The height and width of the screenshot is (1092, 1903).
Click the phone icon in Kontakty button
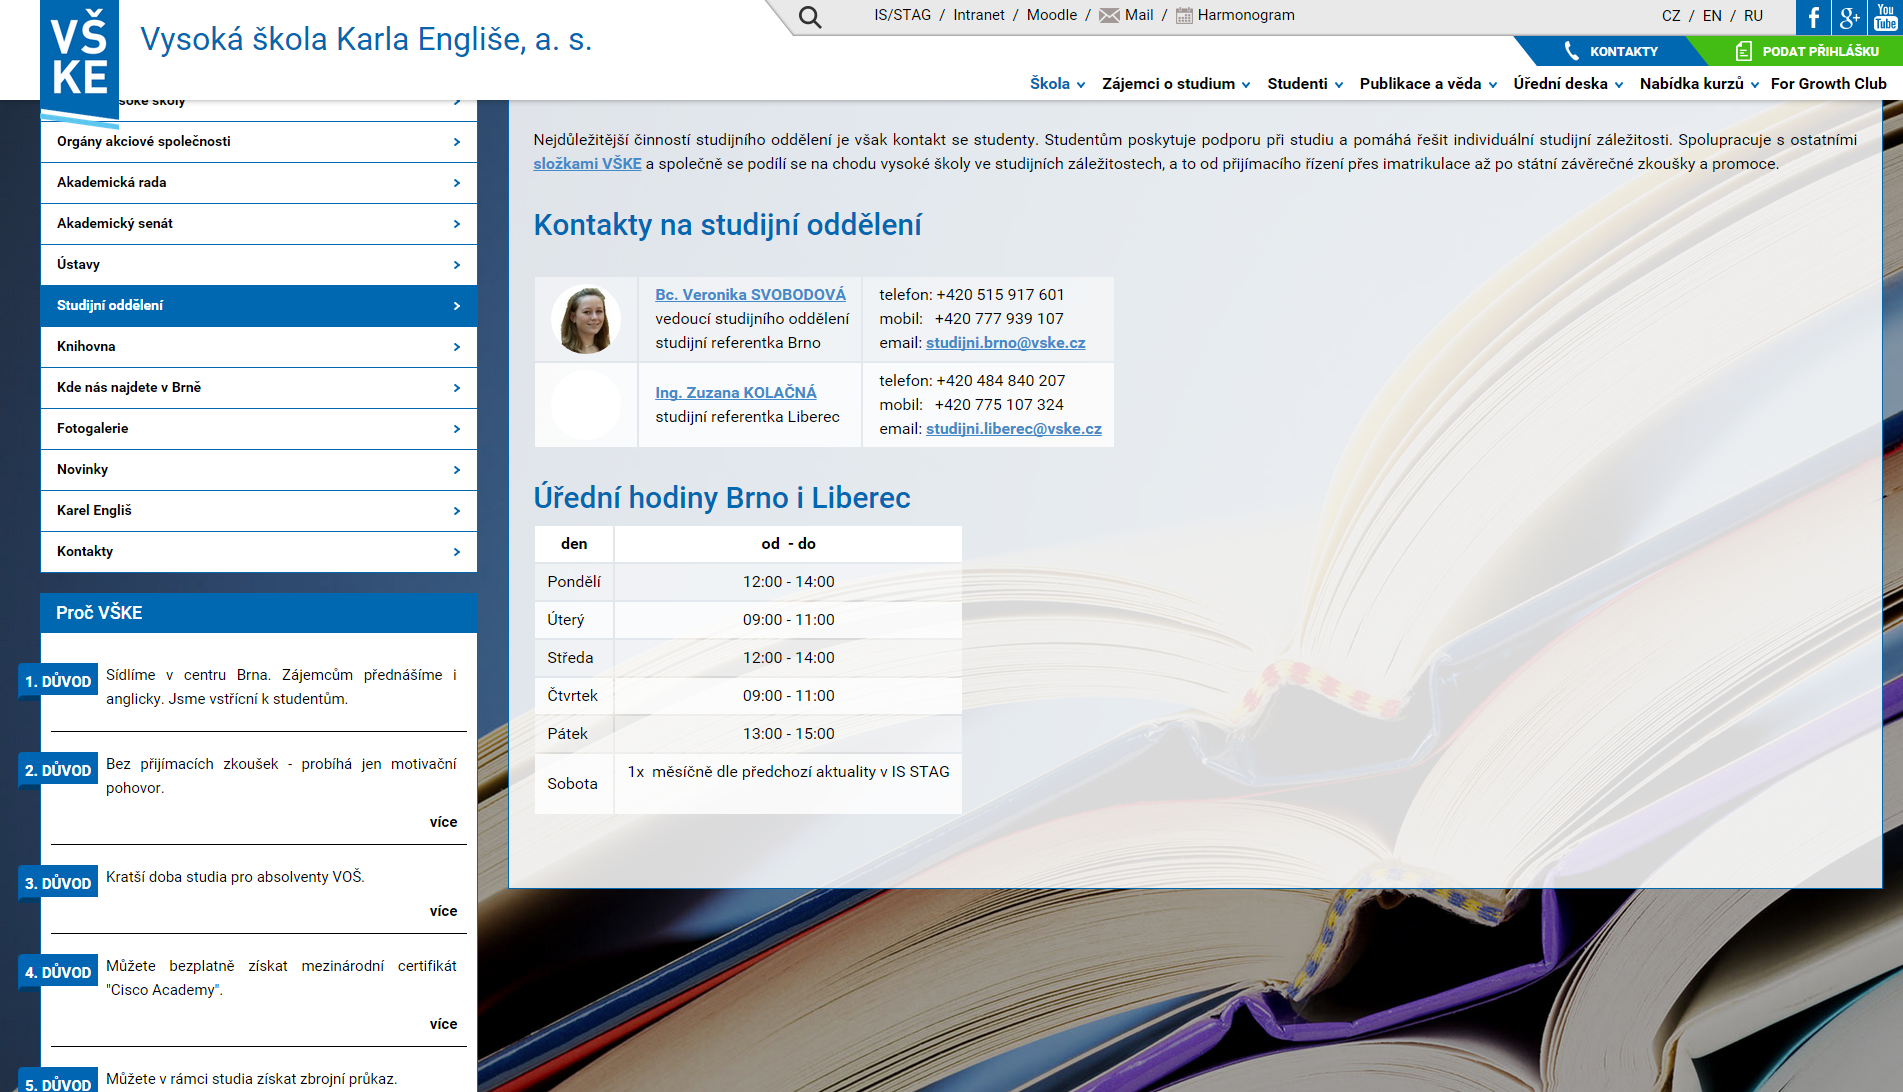click(x=1571, y=51)
